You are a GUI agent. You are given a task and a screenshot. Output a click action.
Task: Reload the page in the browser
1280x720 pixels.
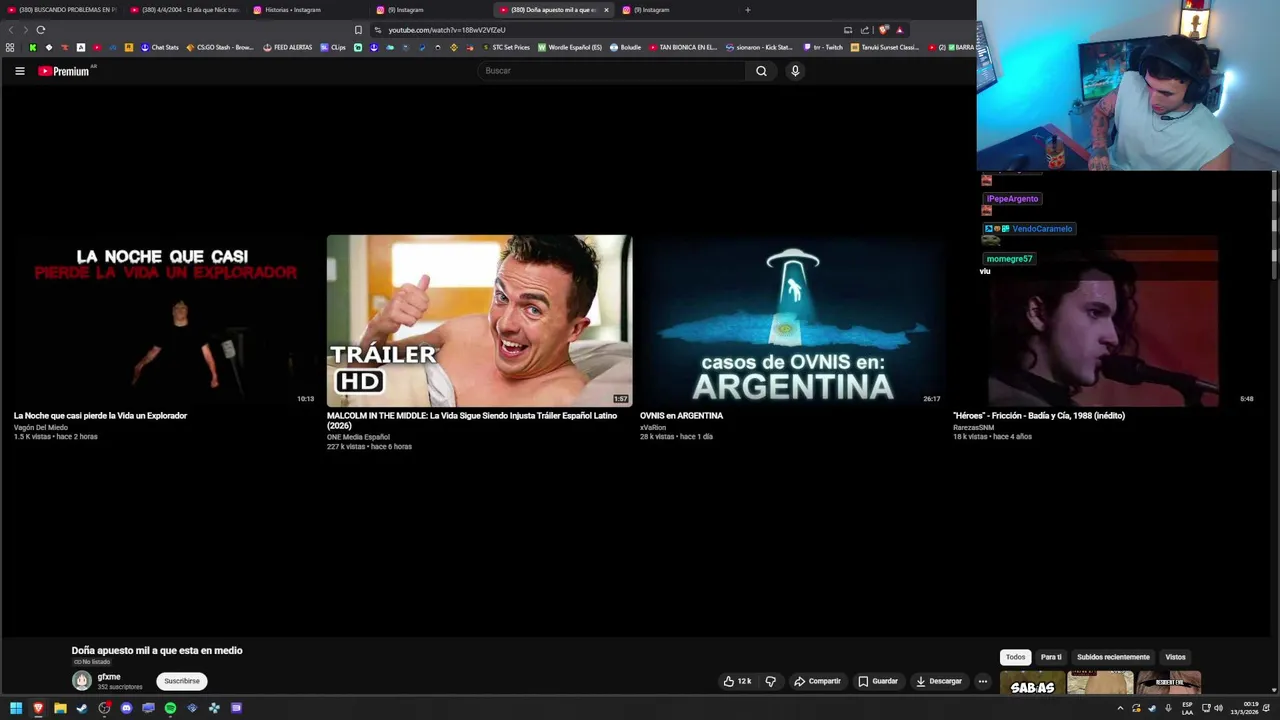[41, 30]
